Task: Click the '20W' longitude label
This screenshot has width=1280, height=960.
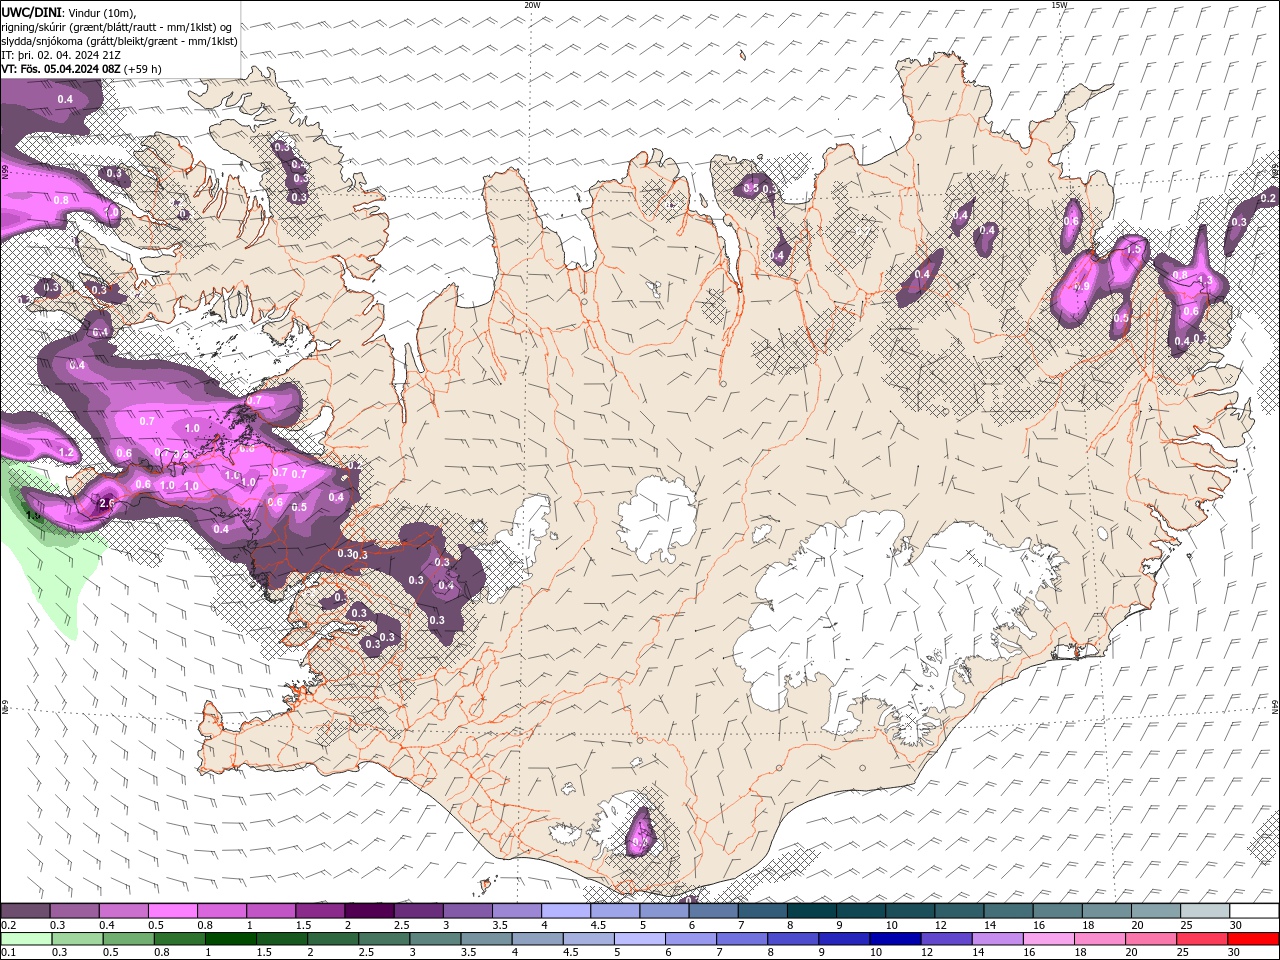Action: click(x=532, y=5)
